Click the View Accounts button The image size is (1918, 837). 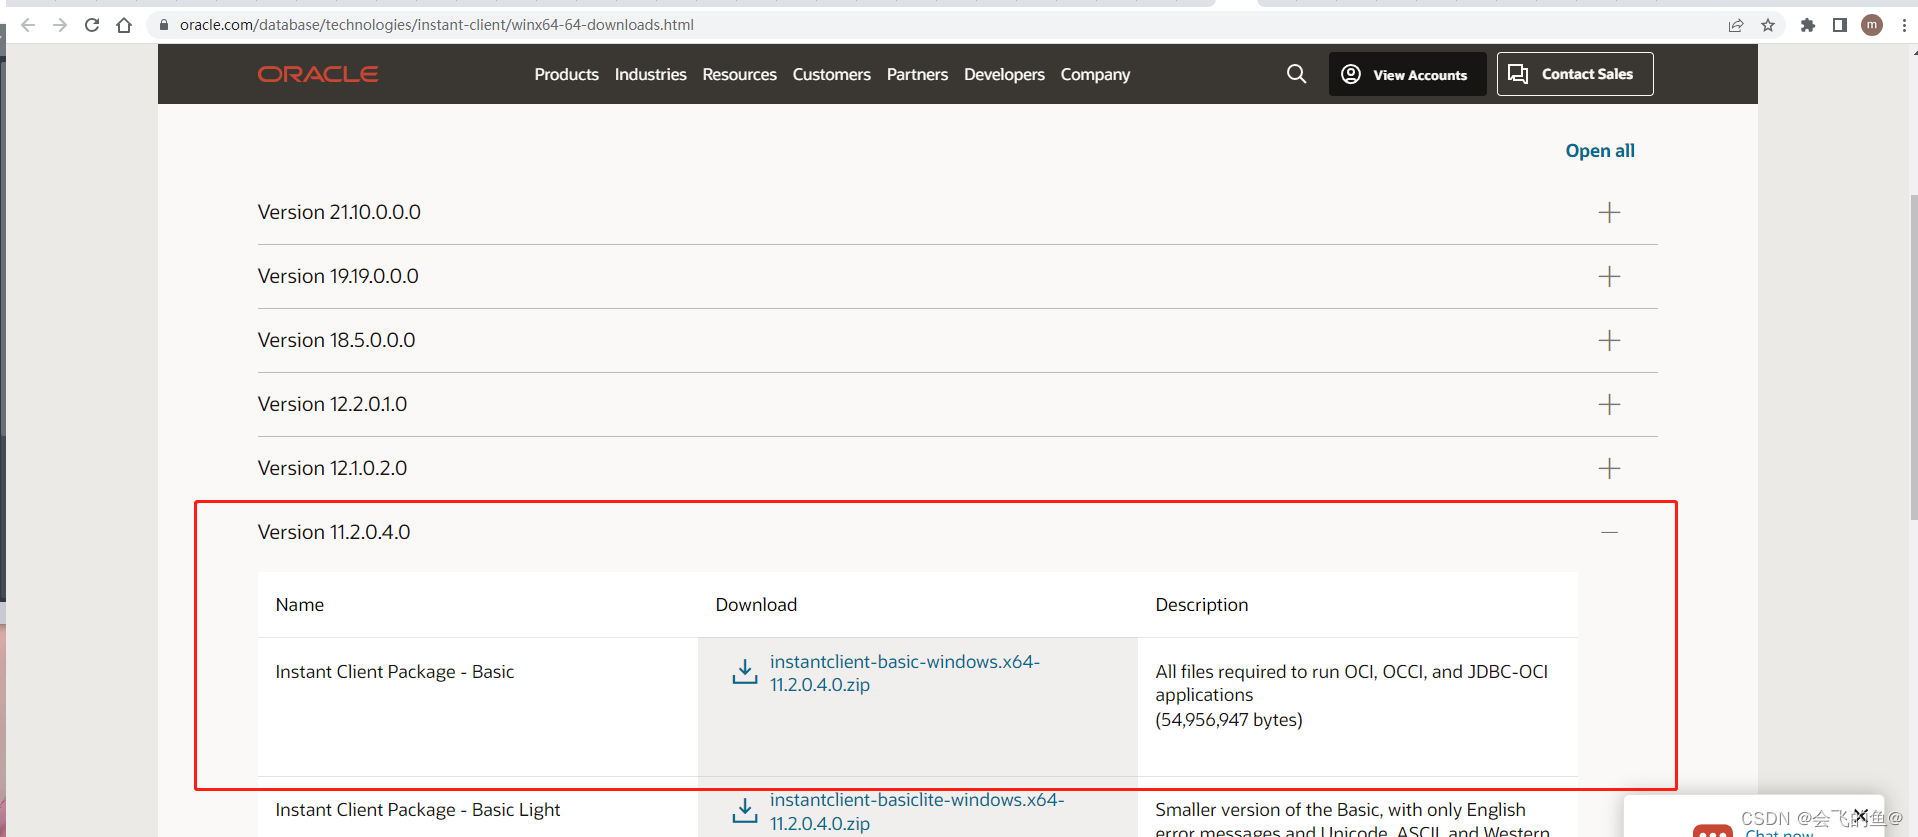click(1407, 74)
